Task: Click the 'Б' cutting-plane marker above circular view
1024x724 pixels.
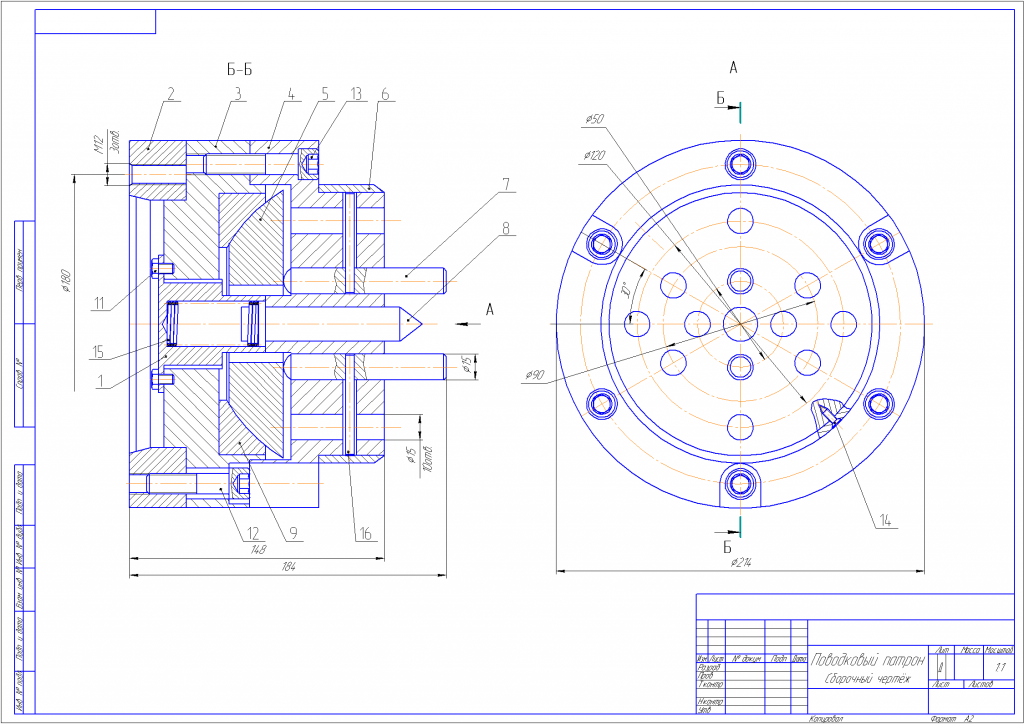Action: click(720, 98)
